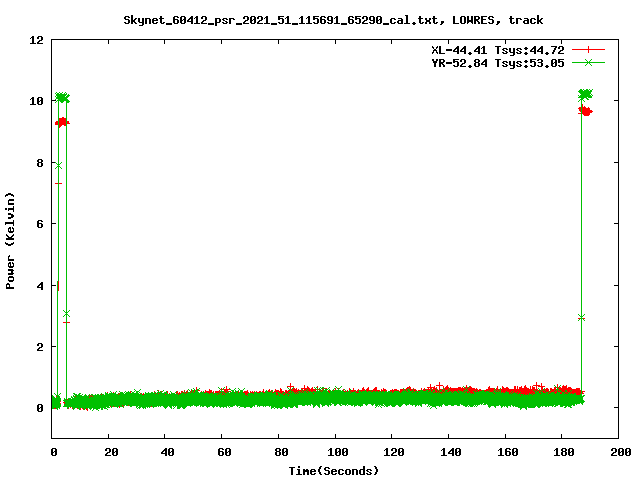640x480 pixels.
Task: Click the green YR legend line sample
Action: coord(588,63)
